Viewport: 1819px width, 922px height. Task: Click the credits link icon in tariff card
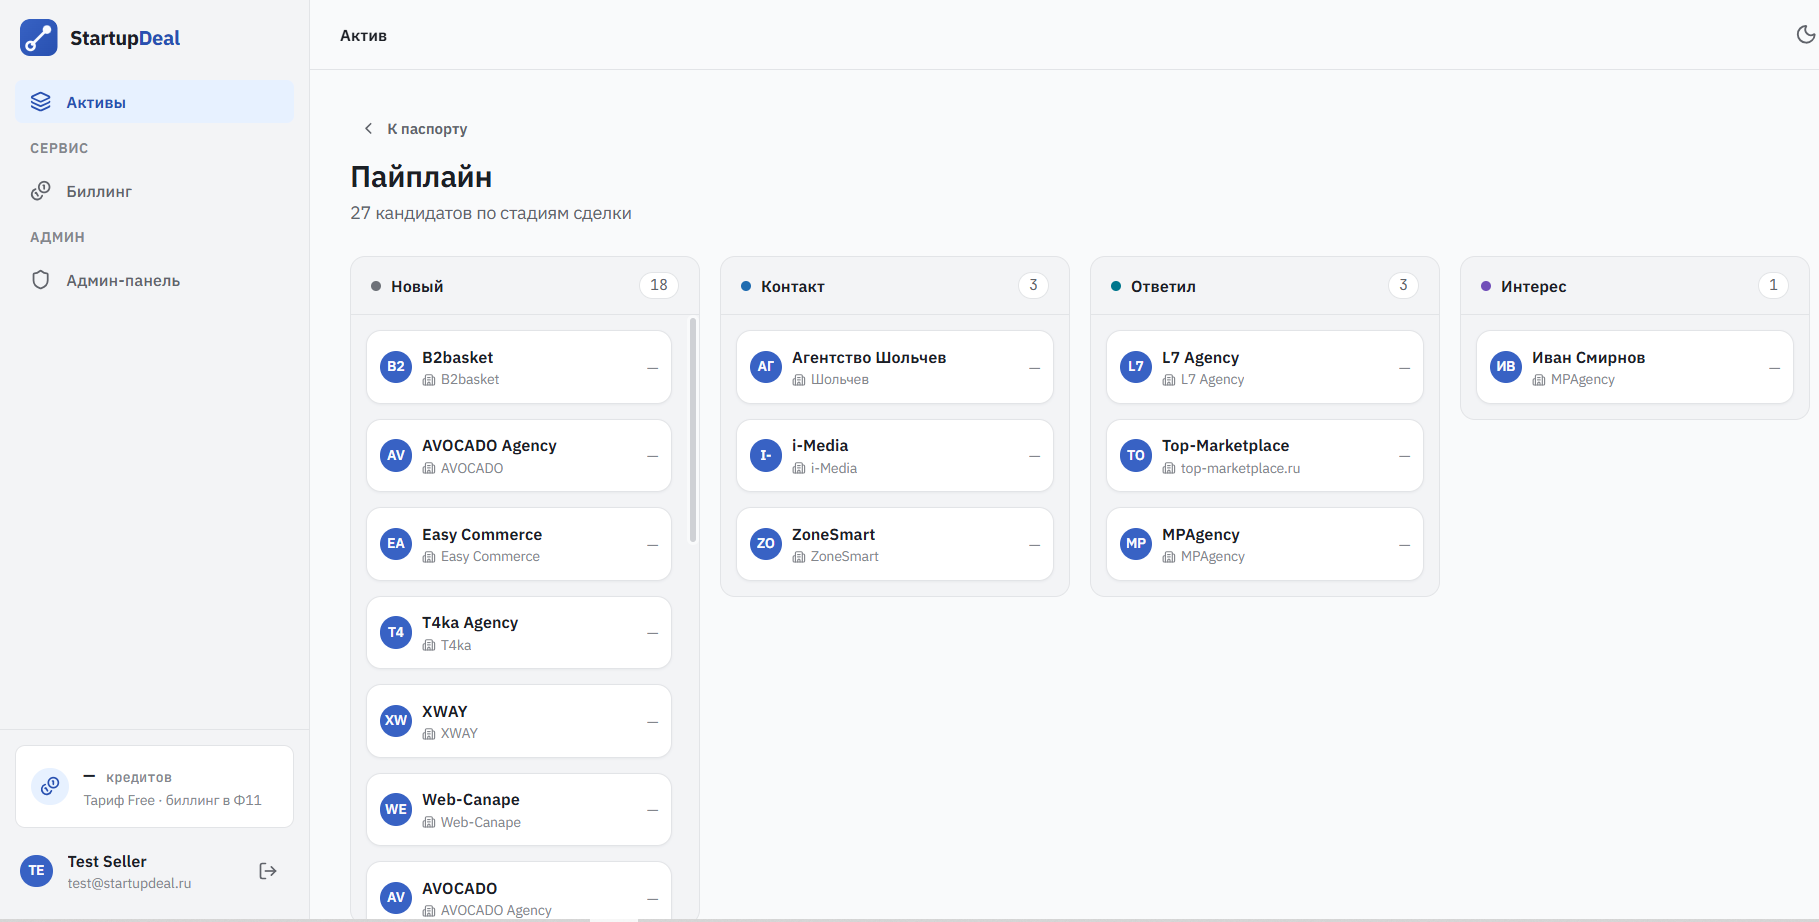pos(50,786)
